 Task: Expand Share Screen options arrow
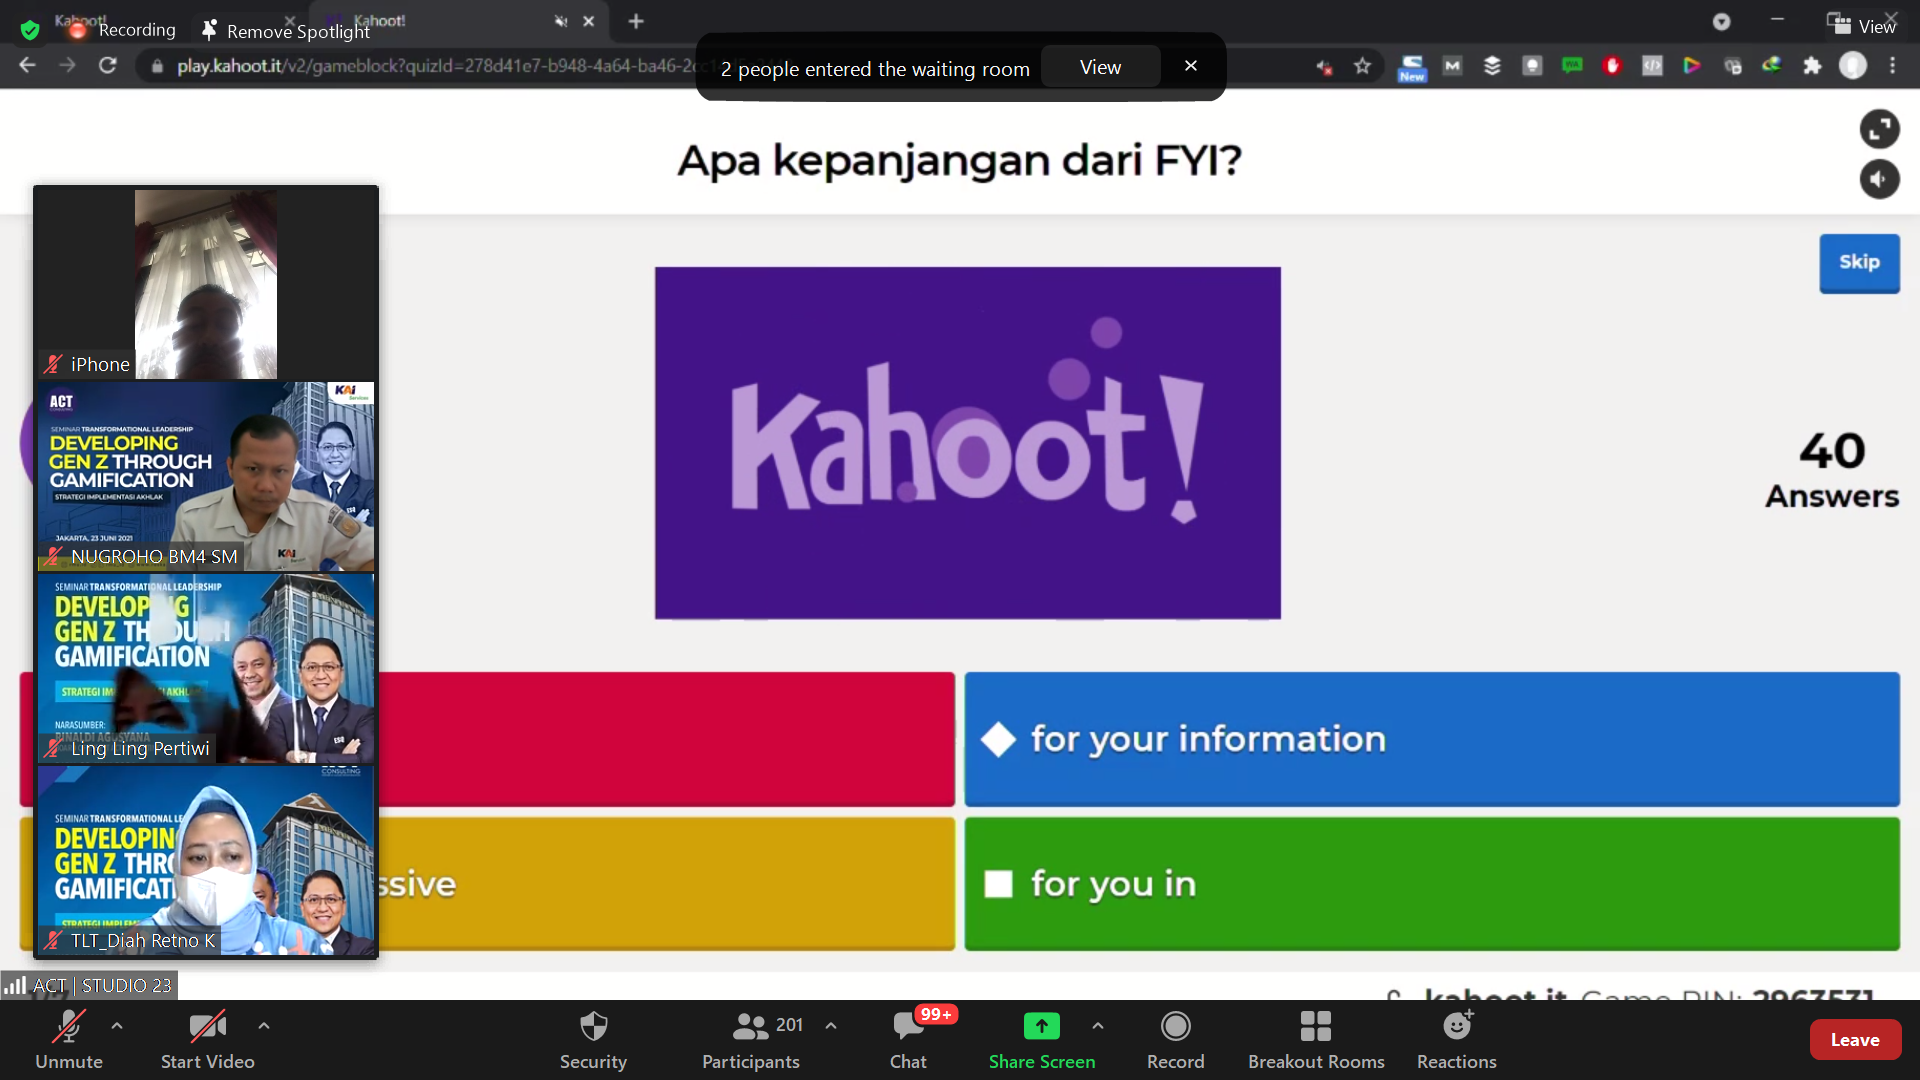1098,1025
